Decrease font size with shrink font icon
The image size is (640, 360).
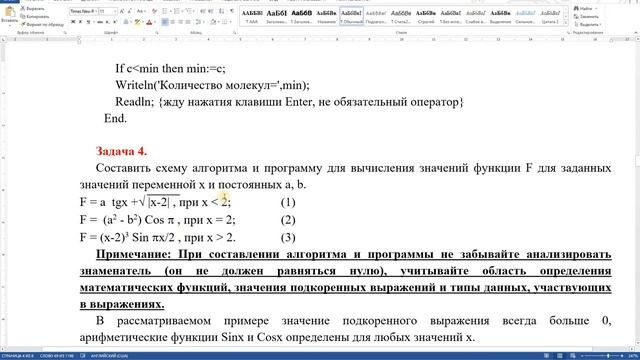click(130, 11)
